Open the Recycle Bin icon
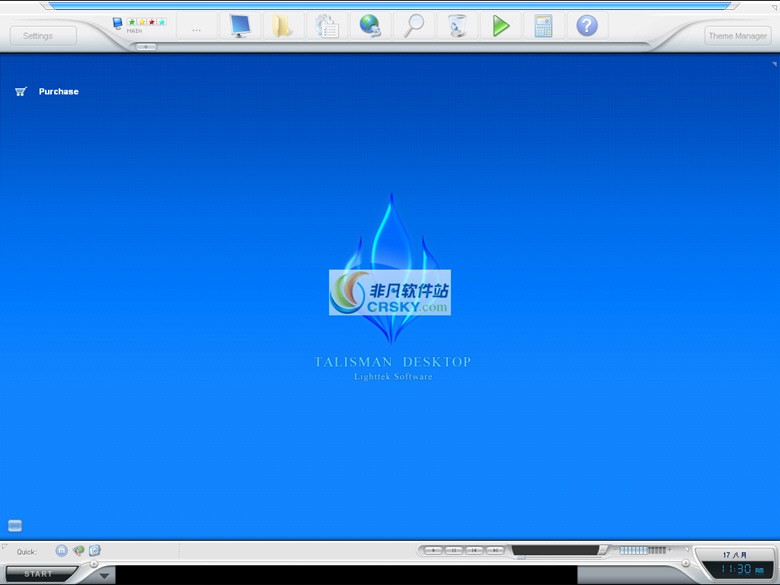Screen dimensions: 780x585 click(x=457, y=25)
